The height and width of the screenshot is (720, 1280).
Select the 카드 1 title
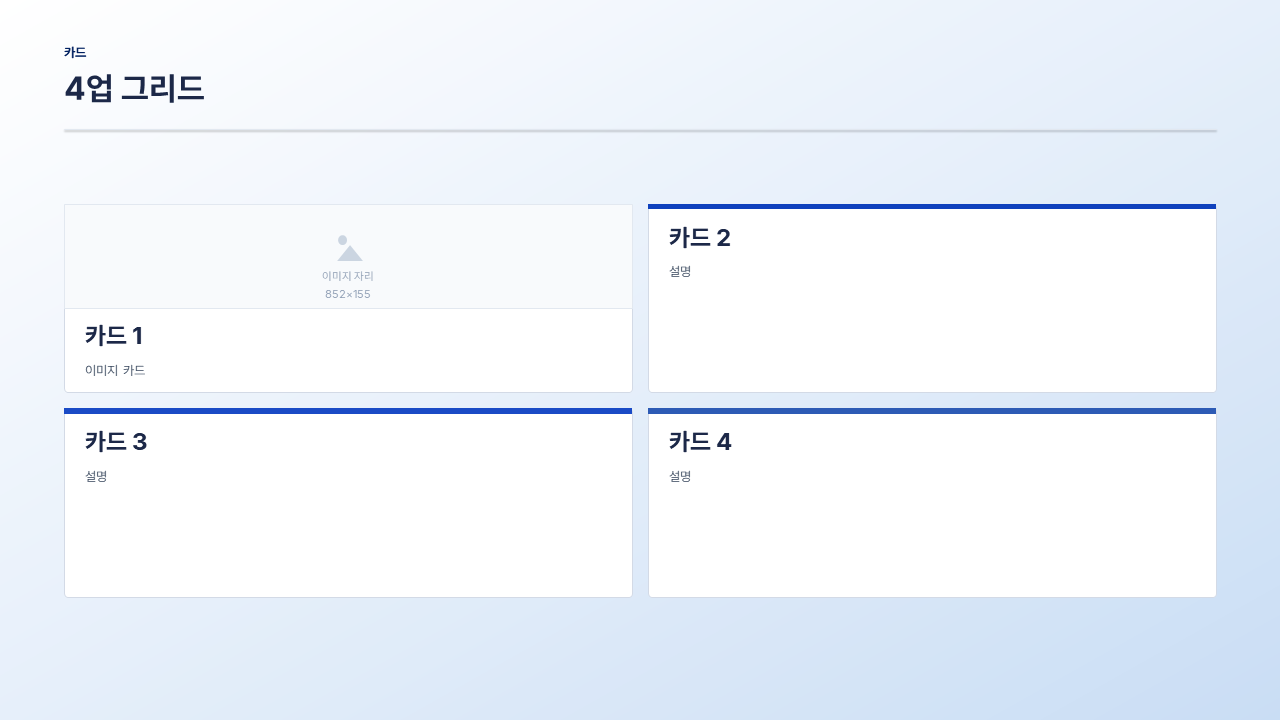click(x=114, y=336)
